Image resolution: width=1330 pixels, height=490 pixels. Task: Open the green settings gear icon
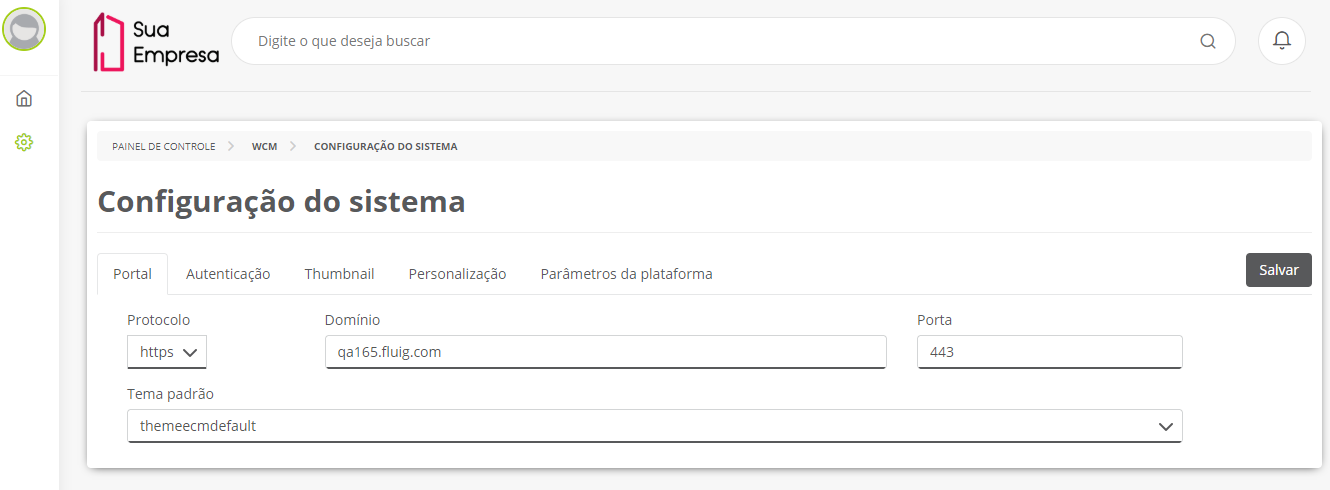pos(24,143)
